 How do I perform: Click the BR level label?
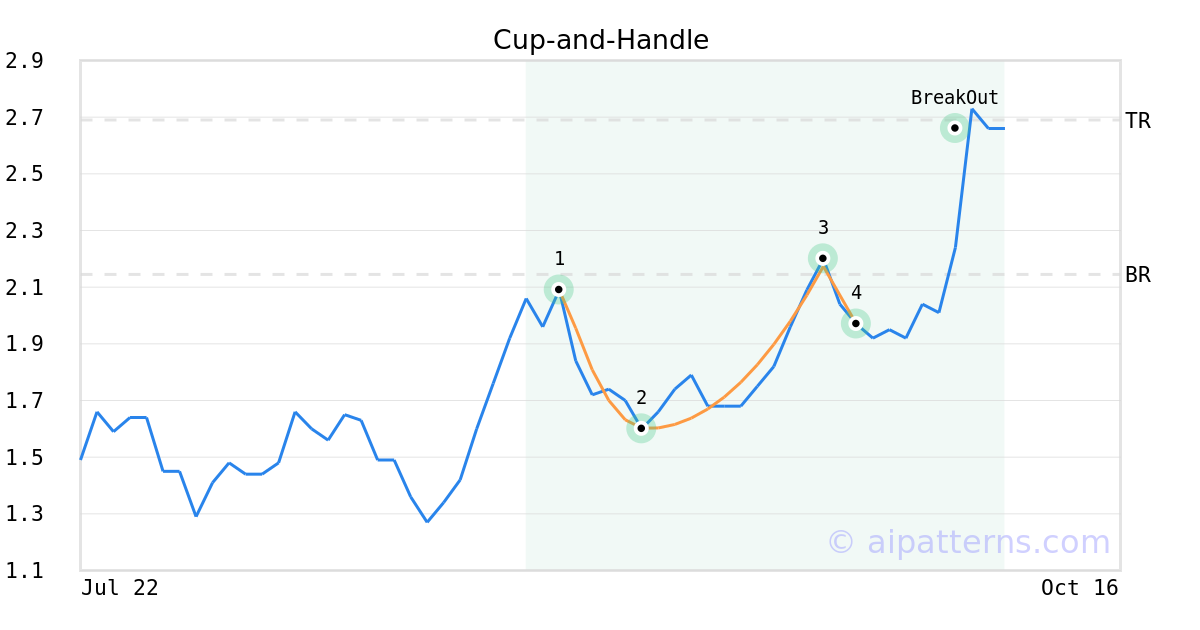[x=1137, y=275]
